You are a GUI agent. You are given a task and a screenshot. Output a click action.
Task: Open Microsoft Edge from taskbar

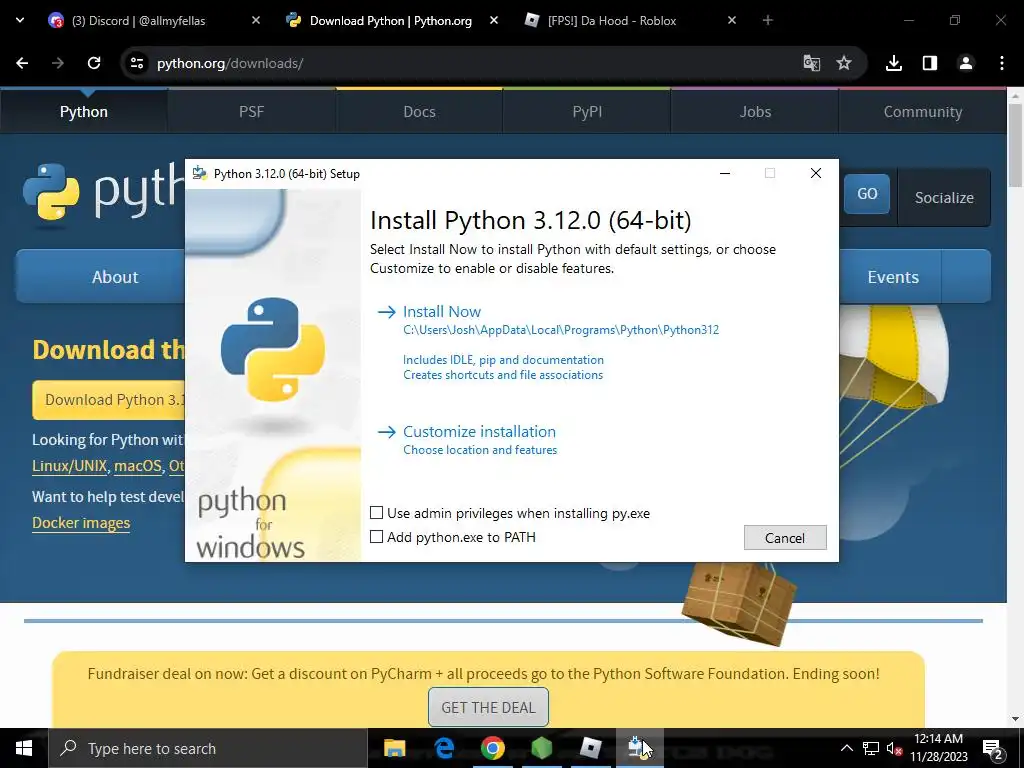[444, 748]
